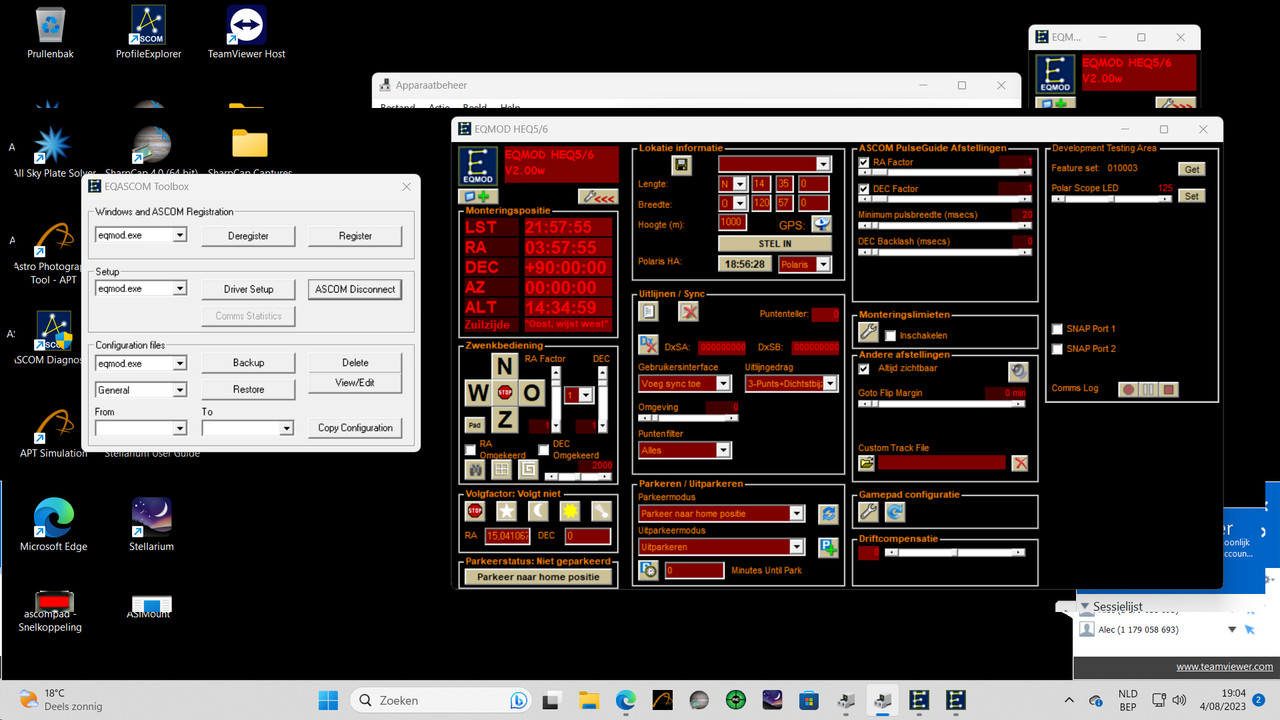Slew west with the W button
Image resolution: width=1280 pixels, height=720 pixels.
click(478, 392)
